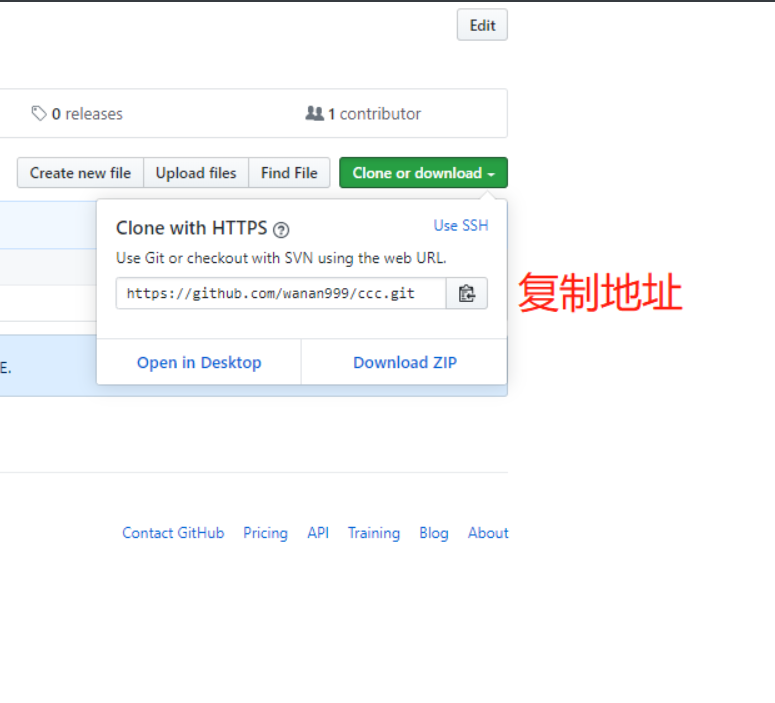The image size is (775, 703).
Task: Open API footer link
Action: (x=318, y=533)
